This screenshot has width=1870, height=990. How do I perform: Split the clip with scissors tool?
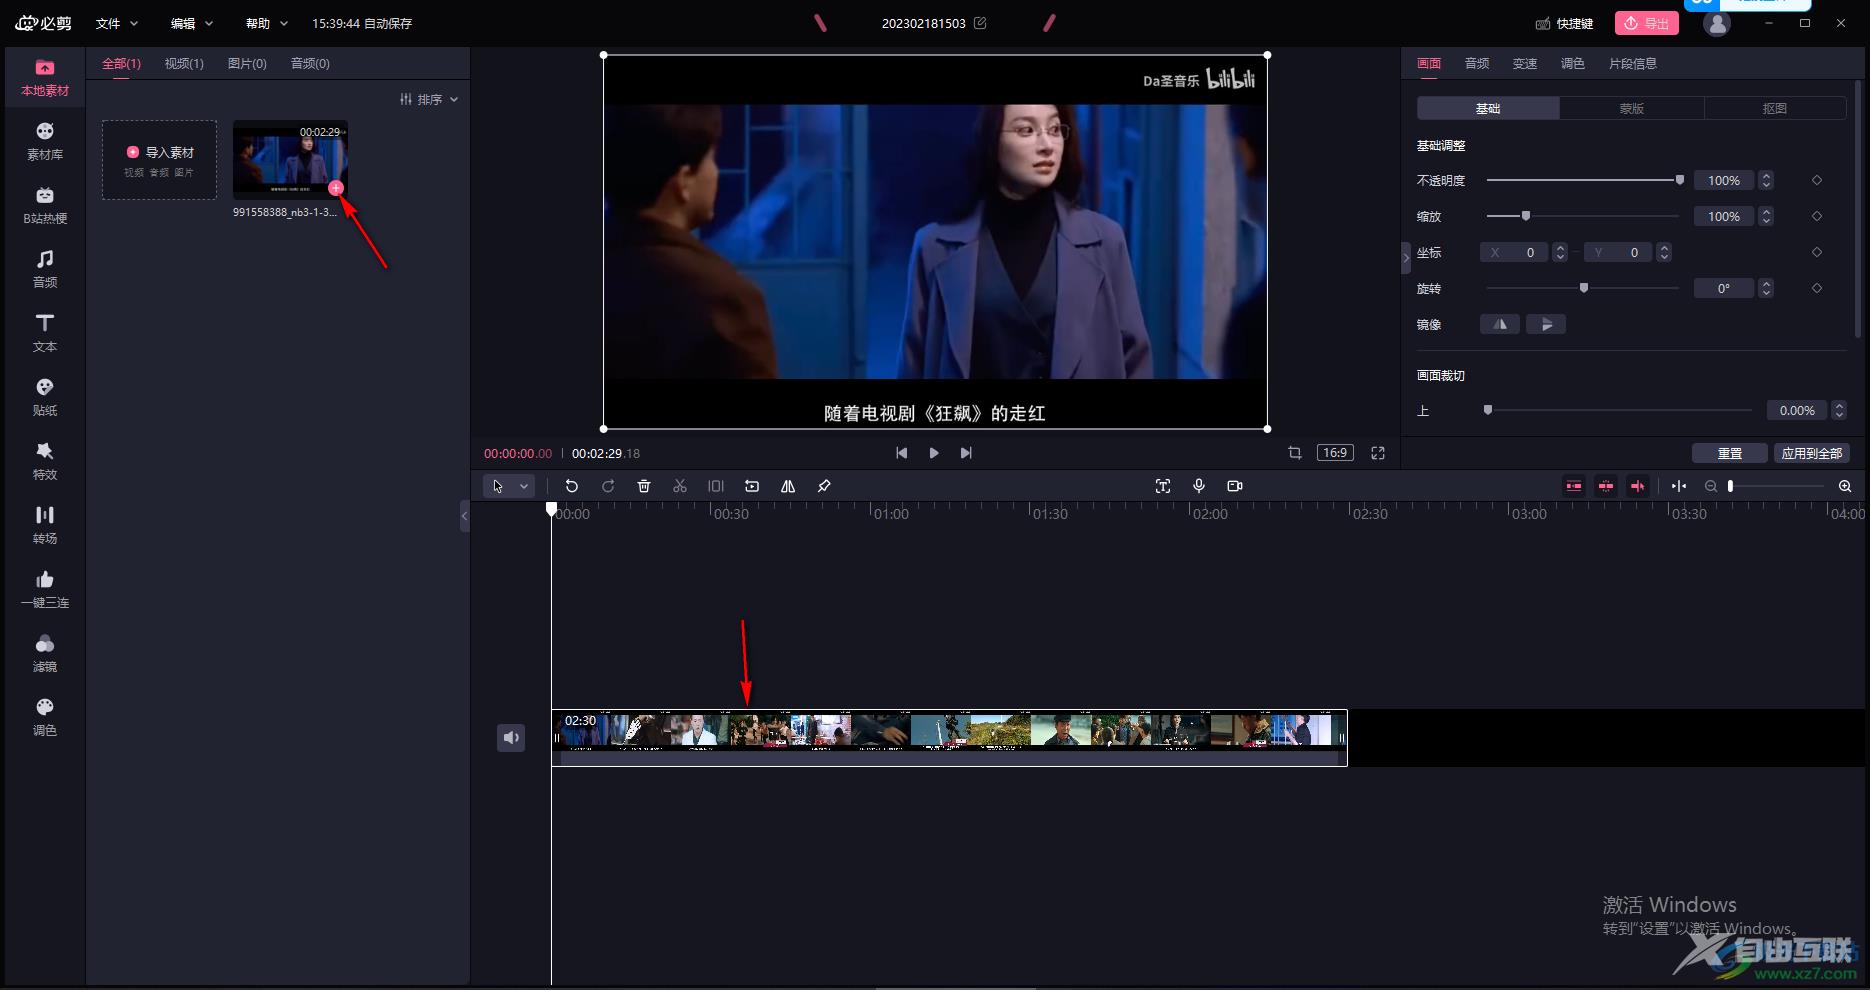(680, 486)
